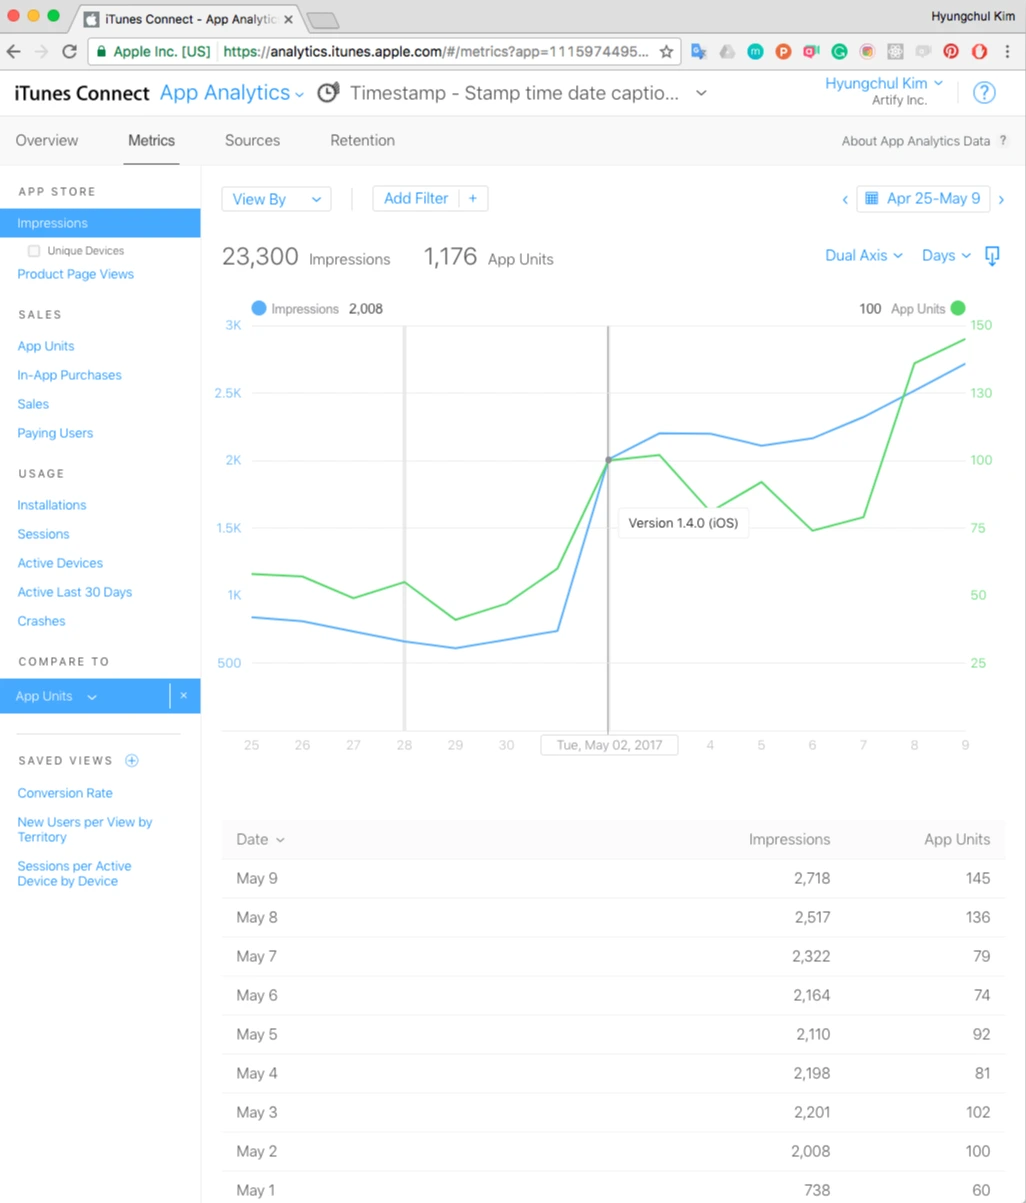This screenshot has width=1026, height=1203.
Task: Click the download chart data icon
Action: point(992,256)
